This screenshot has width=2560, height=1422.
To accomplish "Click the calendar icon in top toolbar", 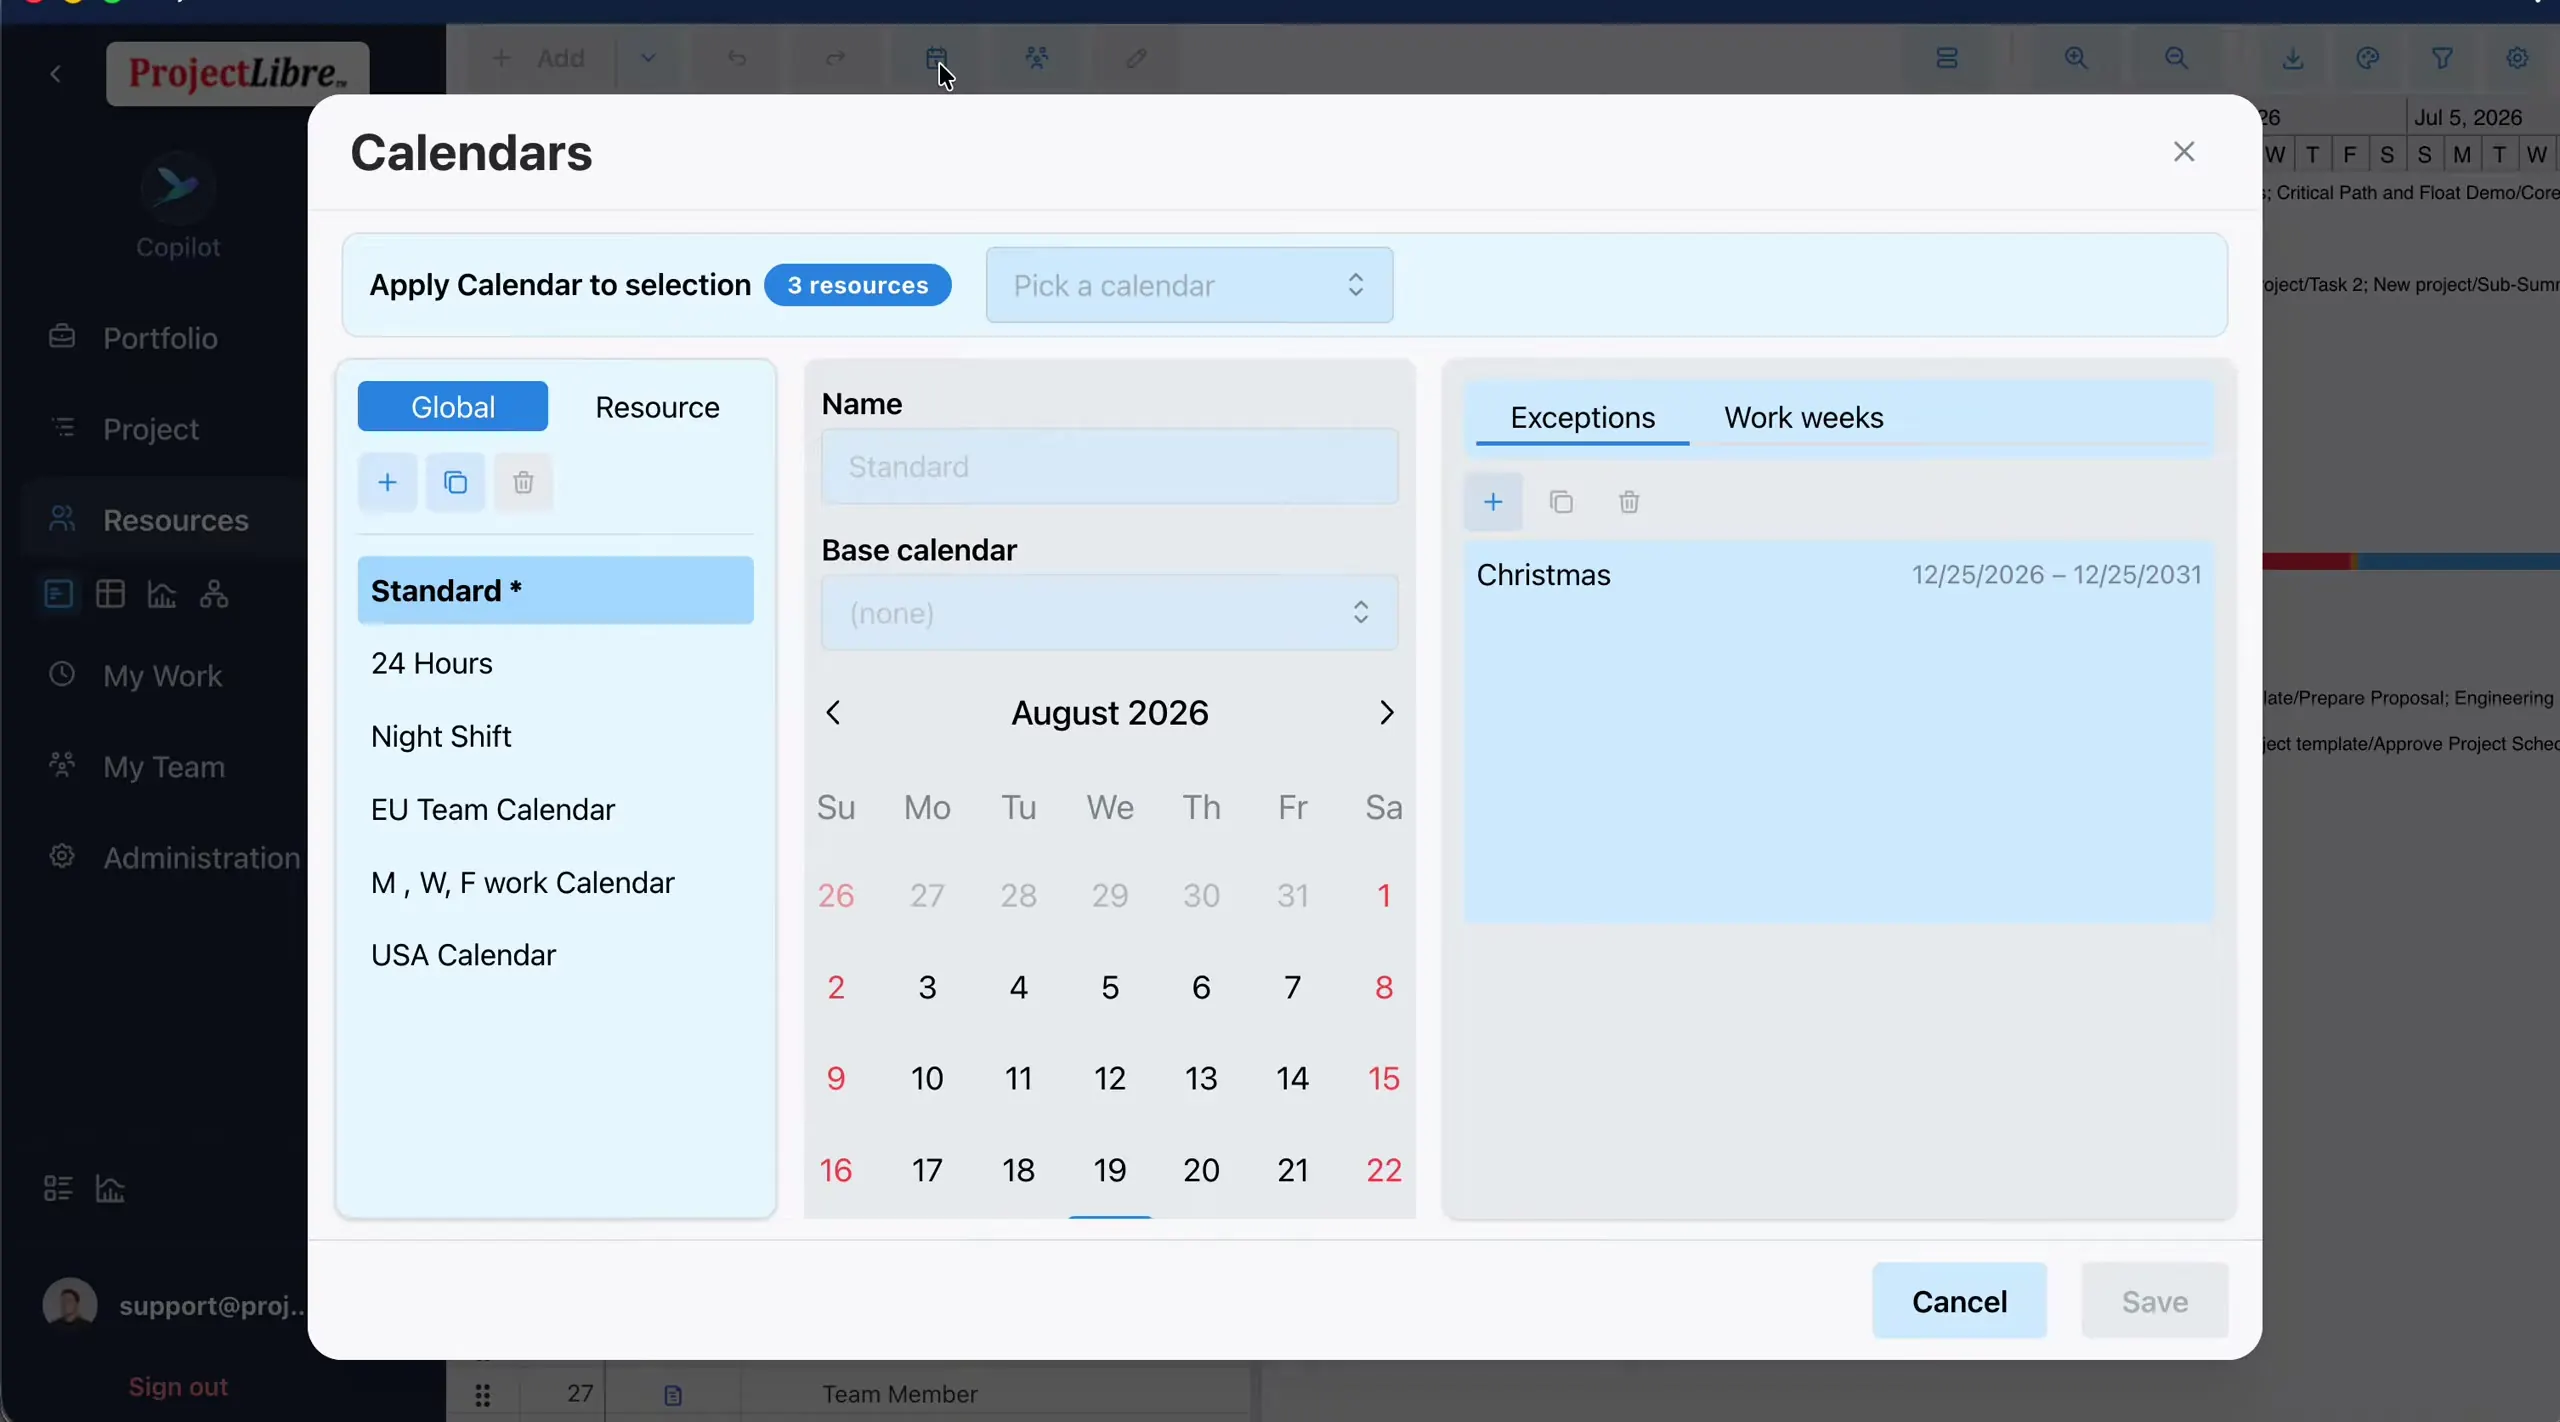I will pyautogui.click(x=936, y=58).
